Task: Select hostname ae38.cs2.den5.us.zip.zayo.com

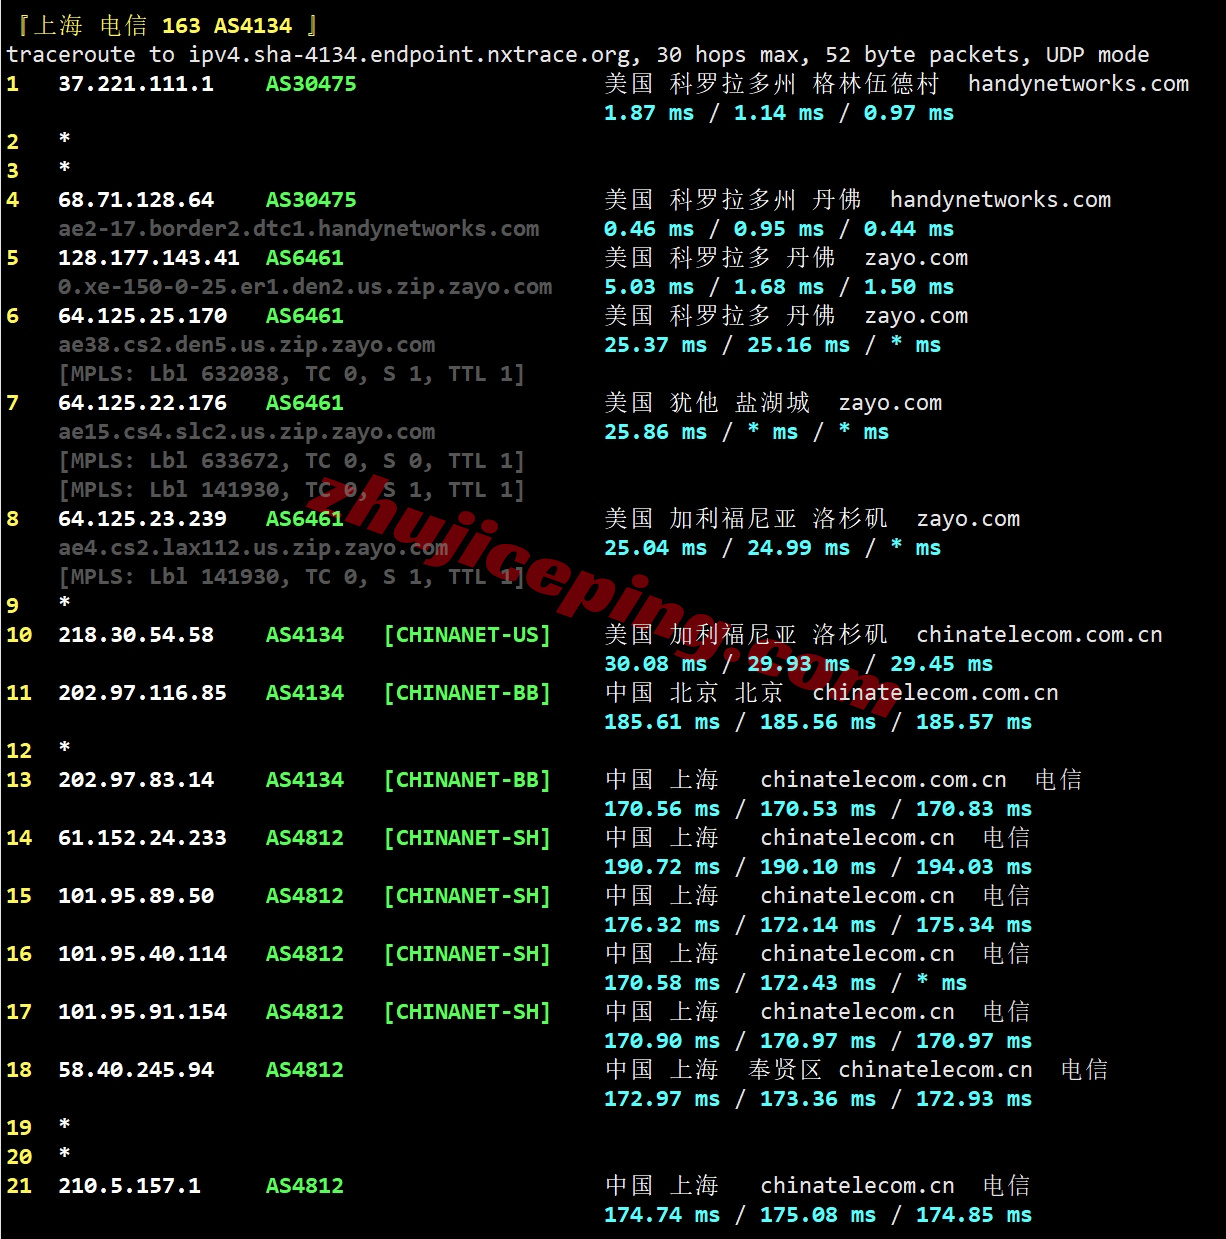Action: (x=246, y=345)
